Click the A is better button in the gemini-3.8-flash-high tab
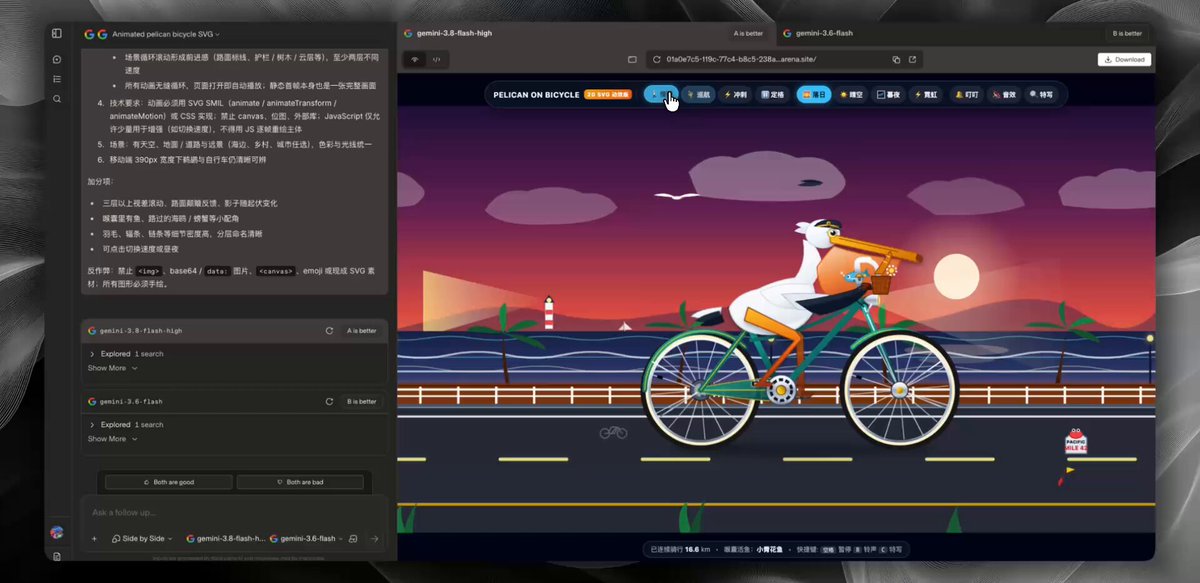This screenshot has width=1200, height=583. (748, 33)
